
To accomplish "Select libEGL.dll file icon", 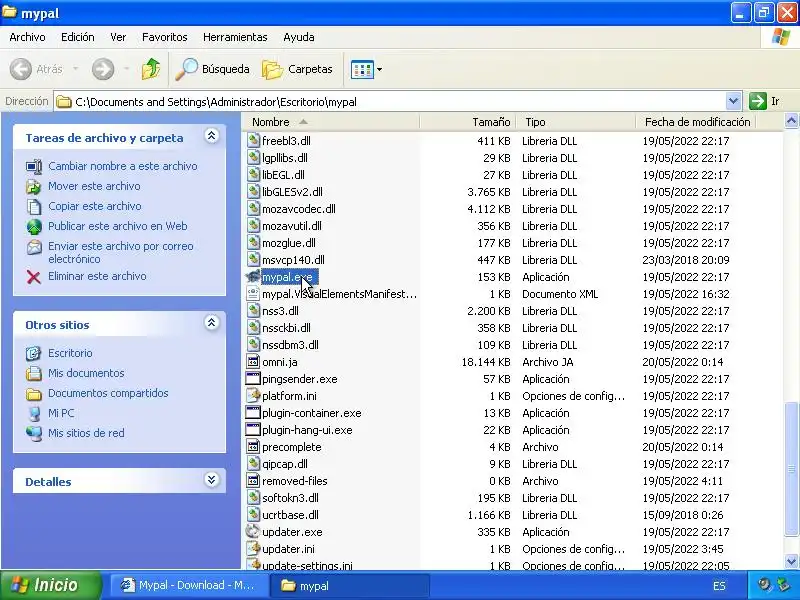I will pos(253,175).
